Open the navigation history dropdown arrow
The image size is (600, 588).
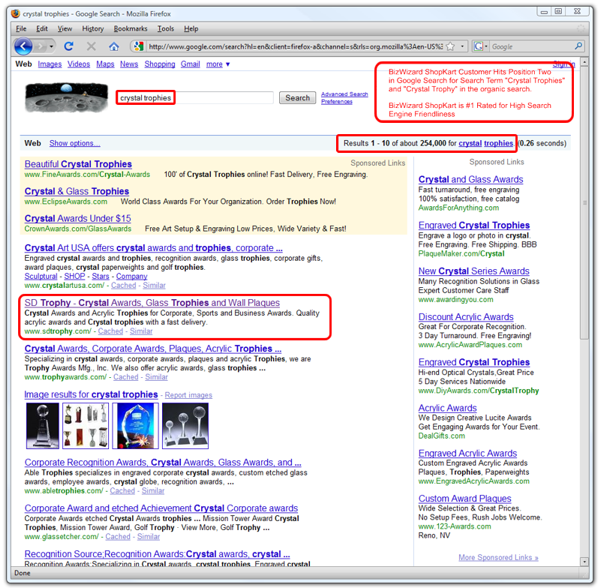[x=52, y=47]
